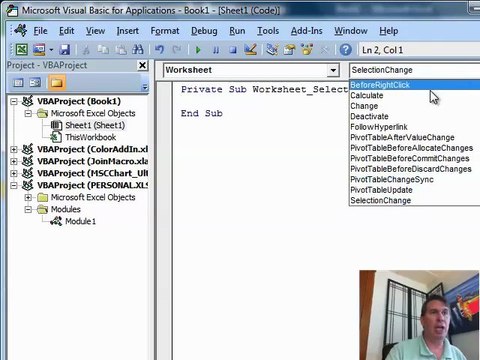The width and height of the screenshot is (480, 360).
Task: Toggle the Design Mode icon
Action: click(x=250, y=50)
